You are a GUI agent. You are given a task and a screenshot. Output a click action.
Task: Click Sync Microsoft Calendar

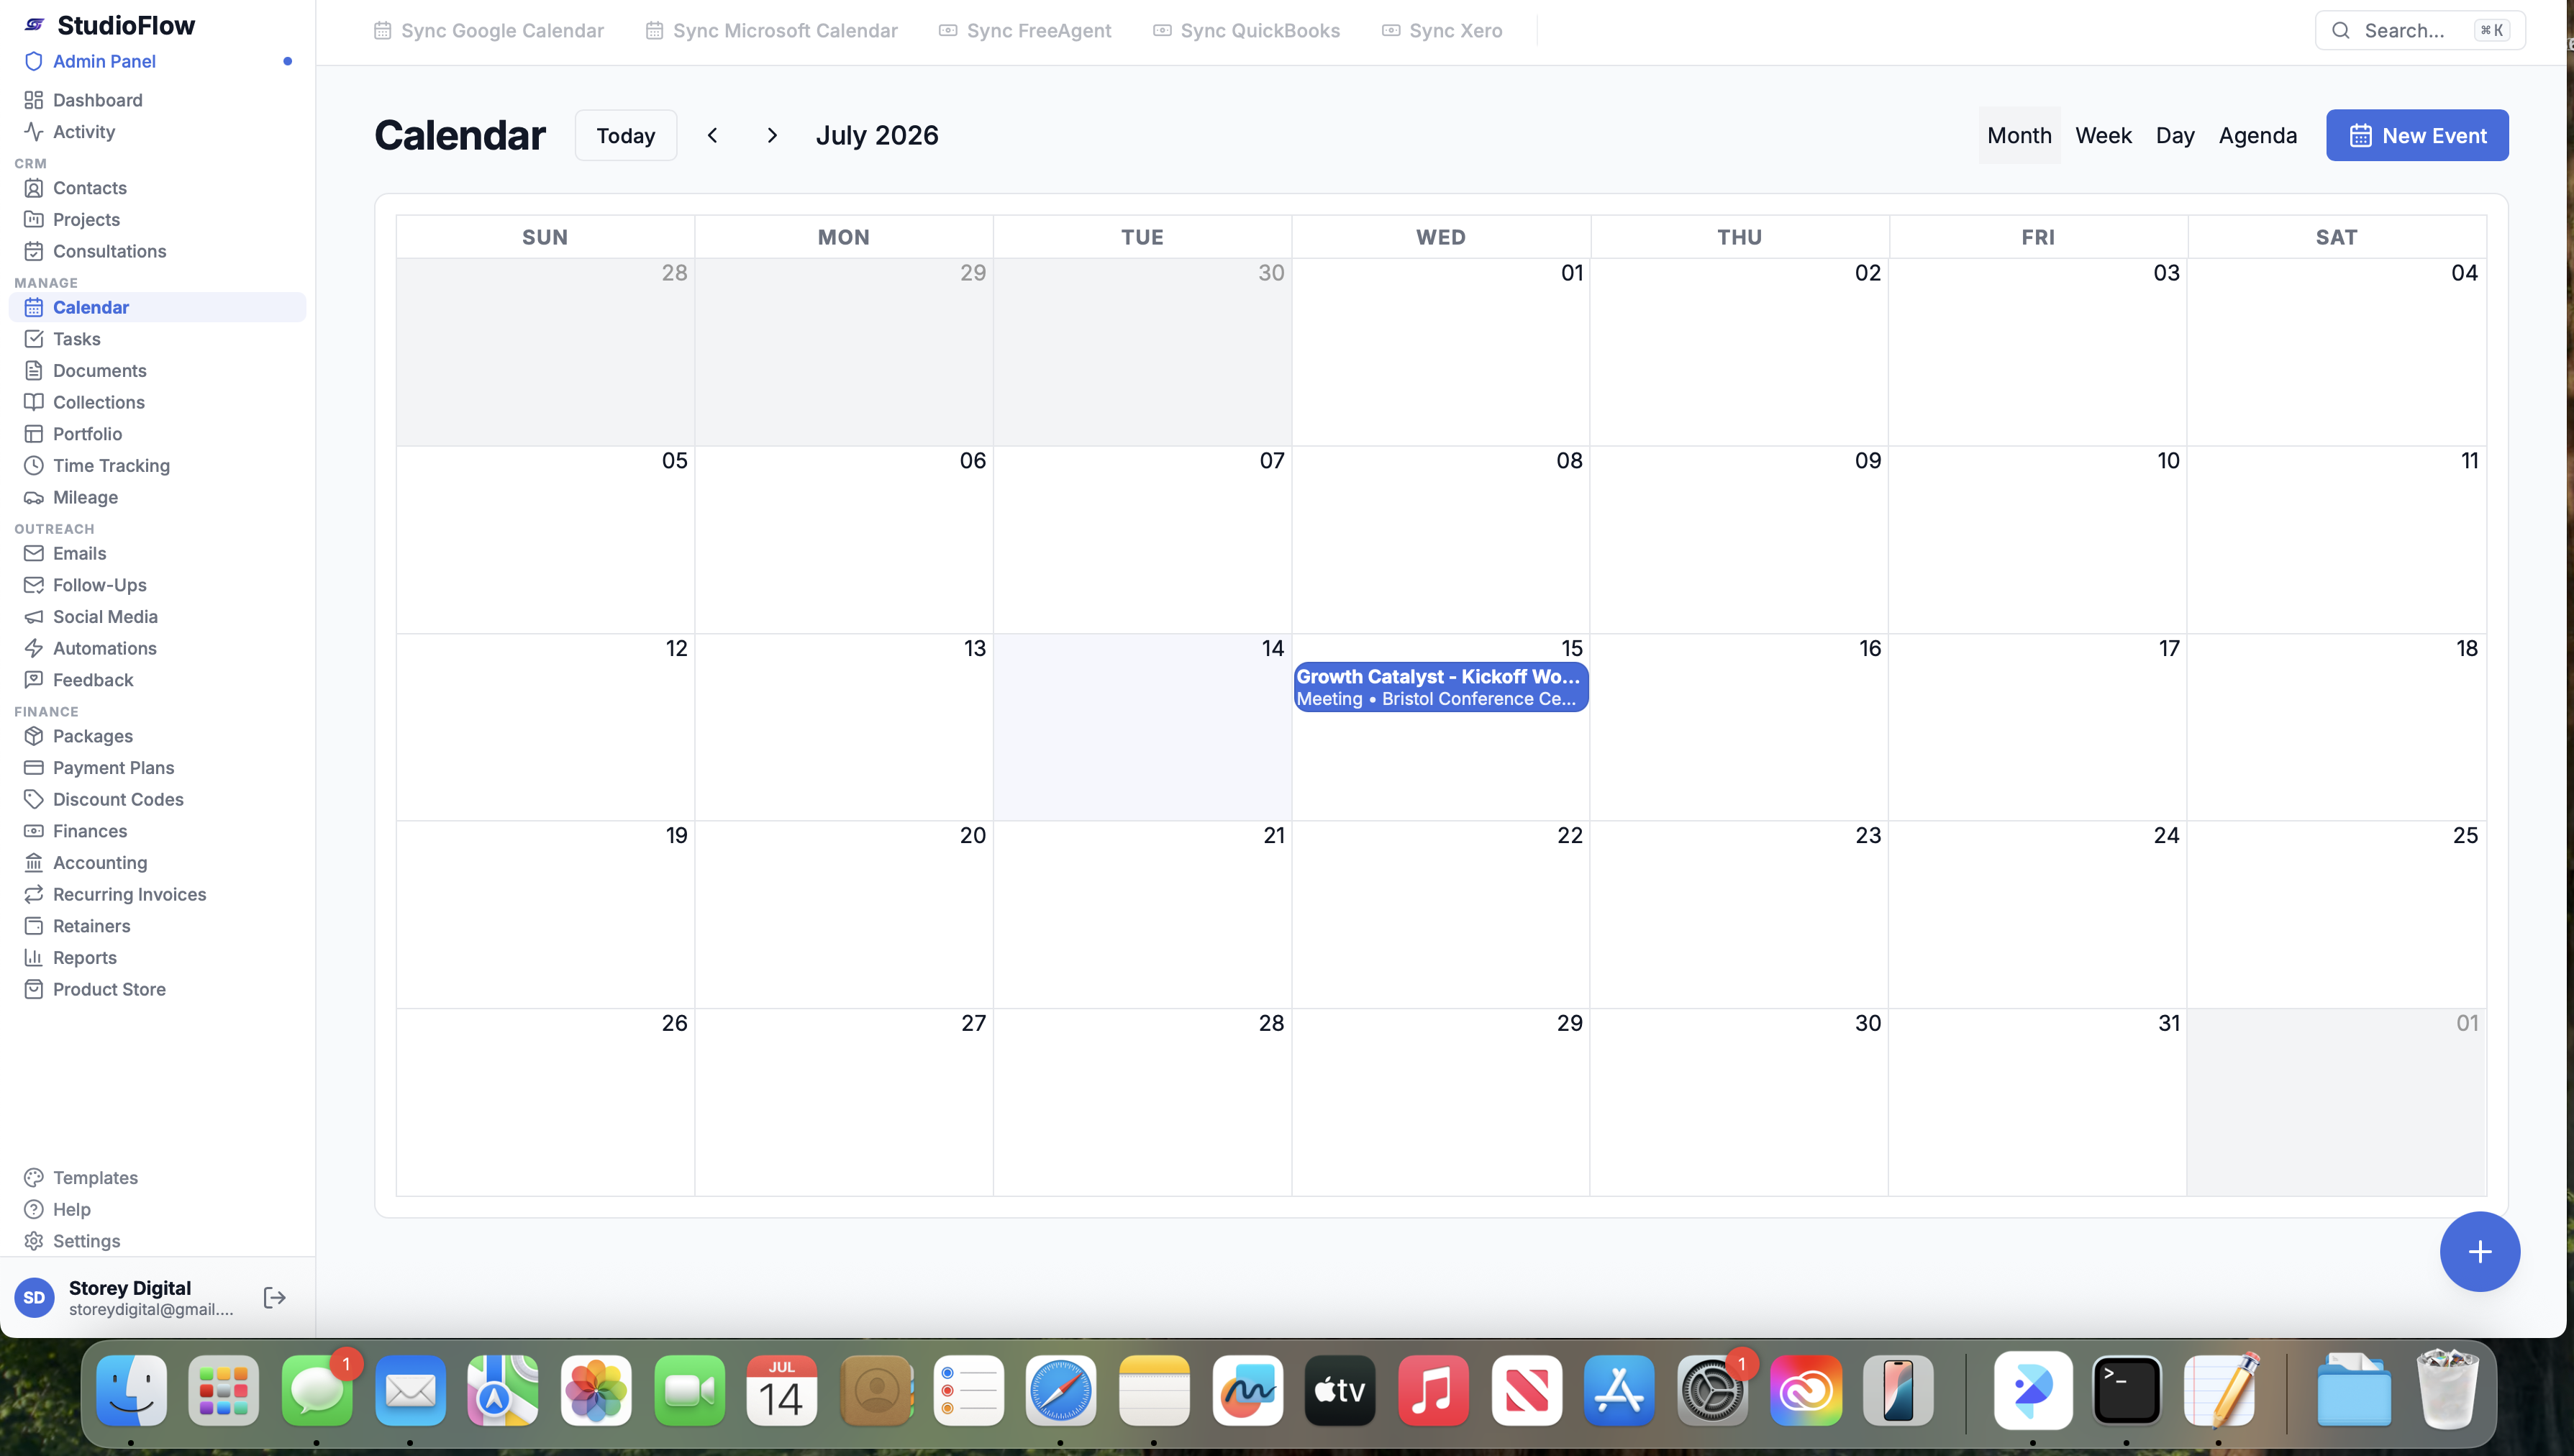pos(772,31)
